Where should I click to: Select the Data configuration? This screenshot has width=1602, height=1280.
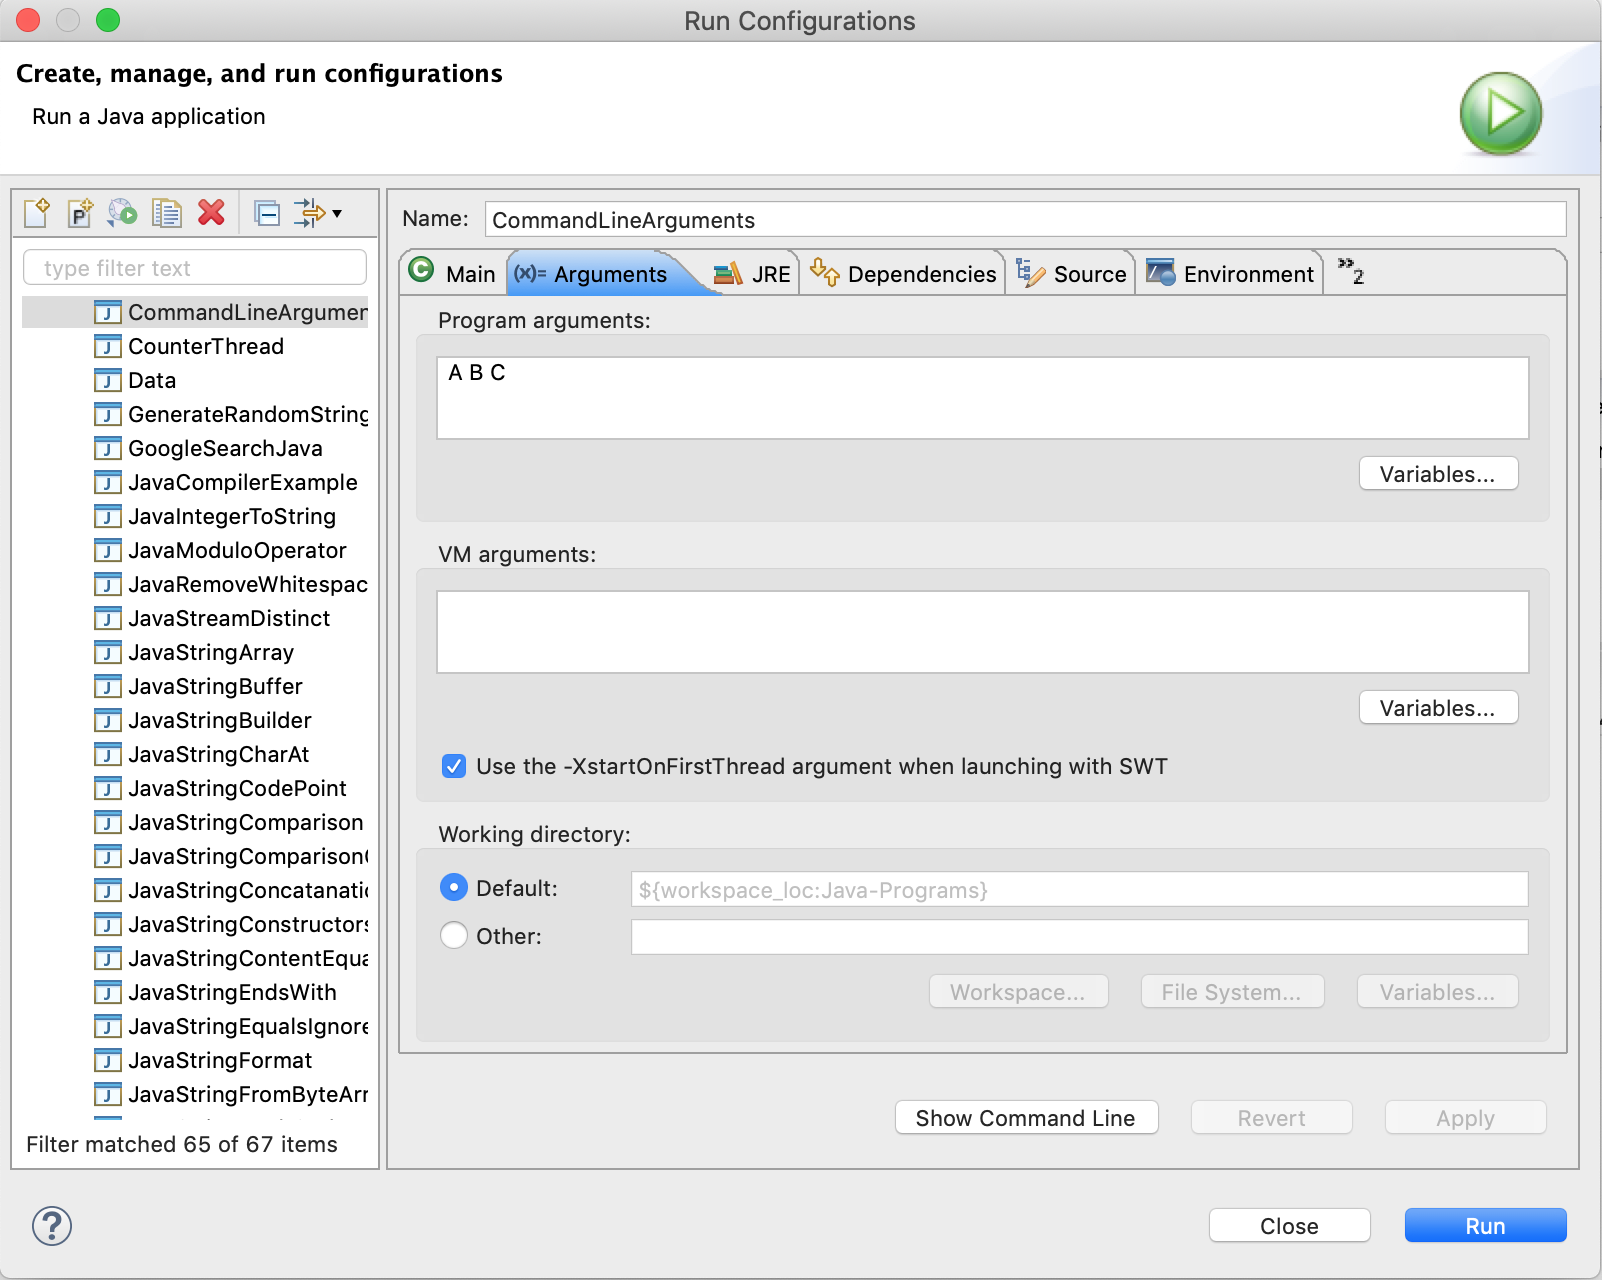(x=135, y=380)
